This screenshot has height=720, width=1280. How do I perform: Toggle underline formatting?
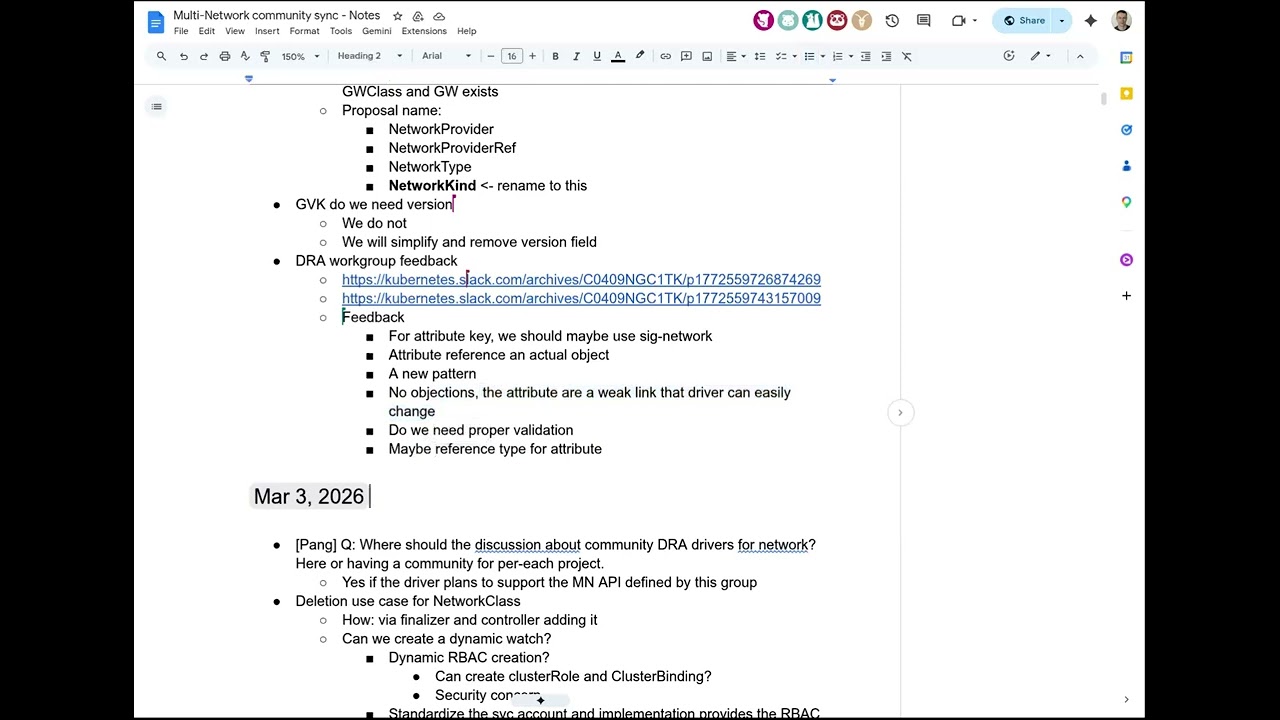597,56
